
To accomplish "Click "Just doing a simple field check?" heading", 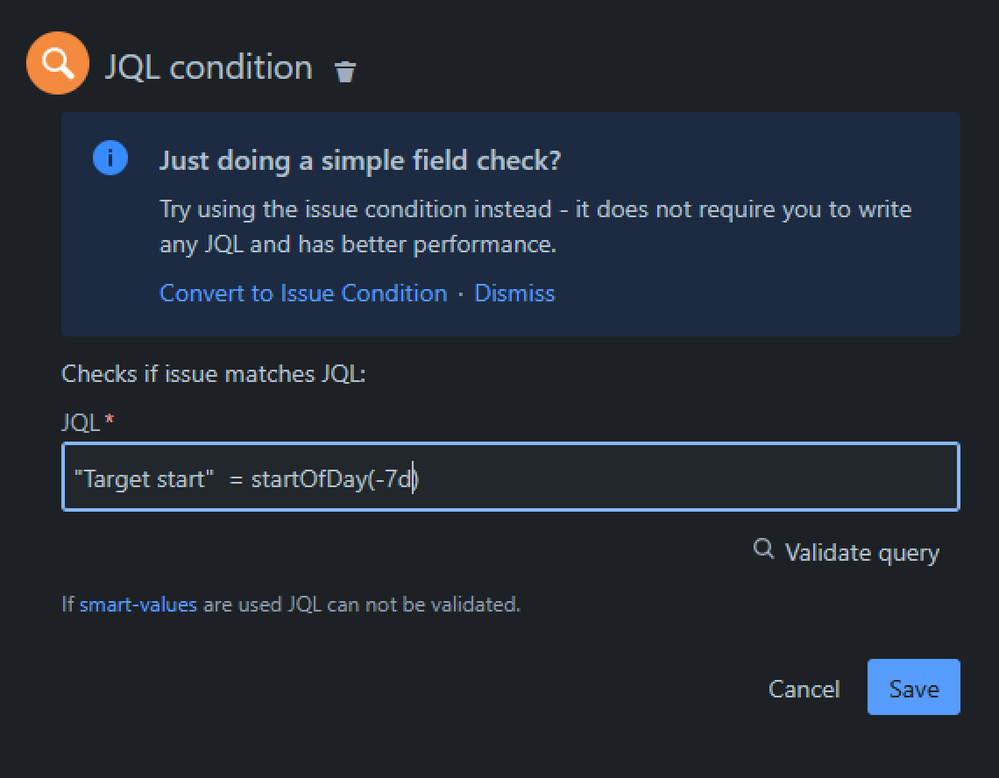I will pyautogui.click(x=360, y=161).
